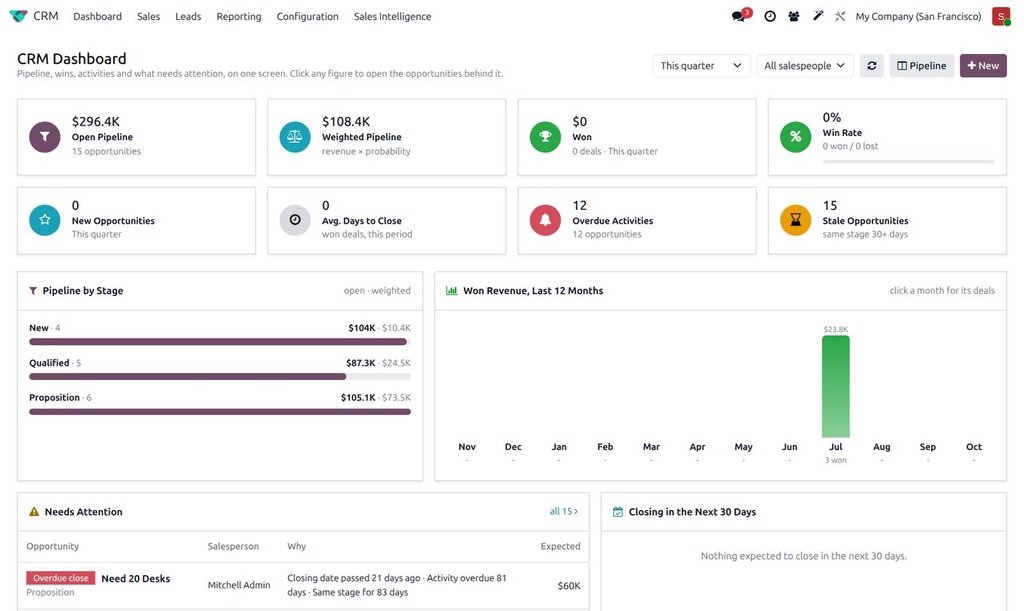Open the Configuration menu
This screenshot has width=1024, height=611.
(308, 16)
